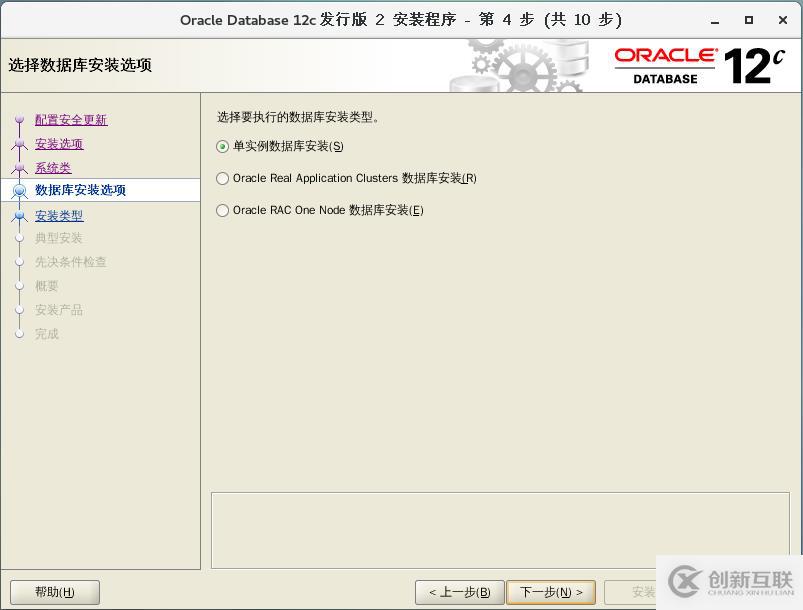The image size is (803, 610).
Task: Click the empty message text area
Action: (500, 531)
